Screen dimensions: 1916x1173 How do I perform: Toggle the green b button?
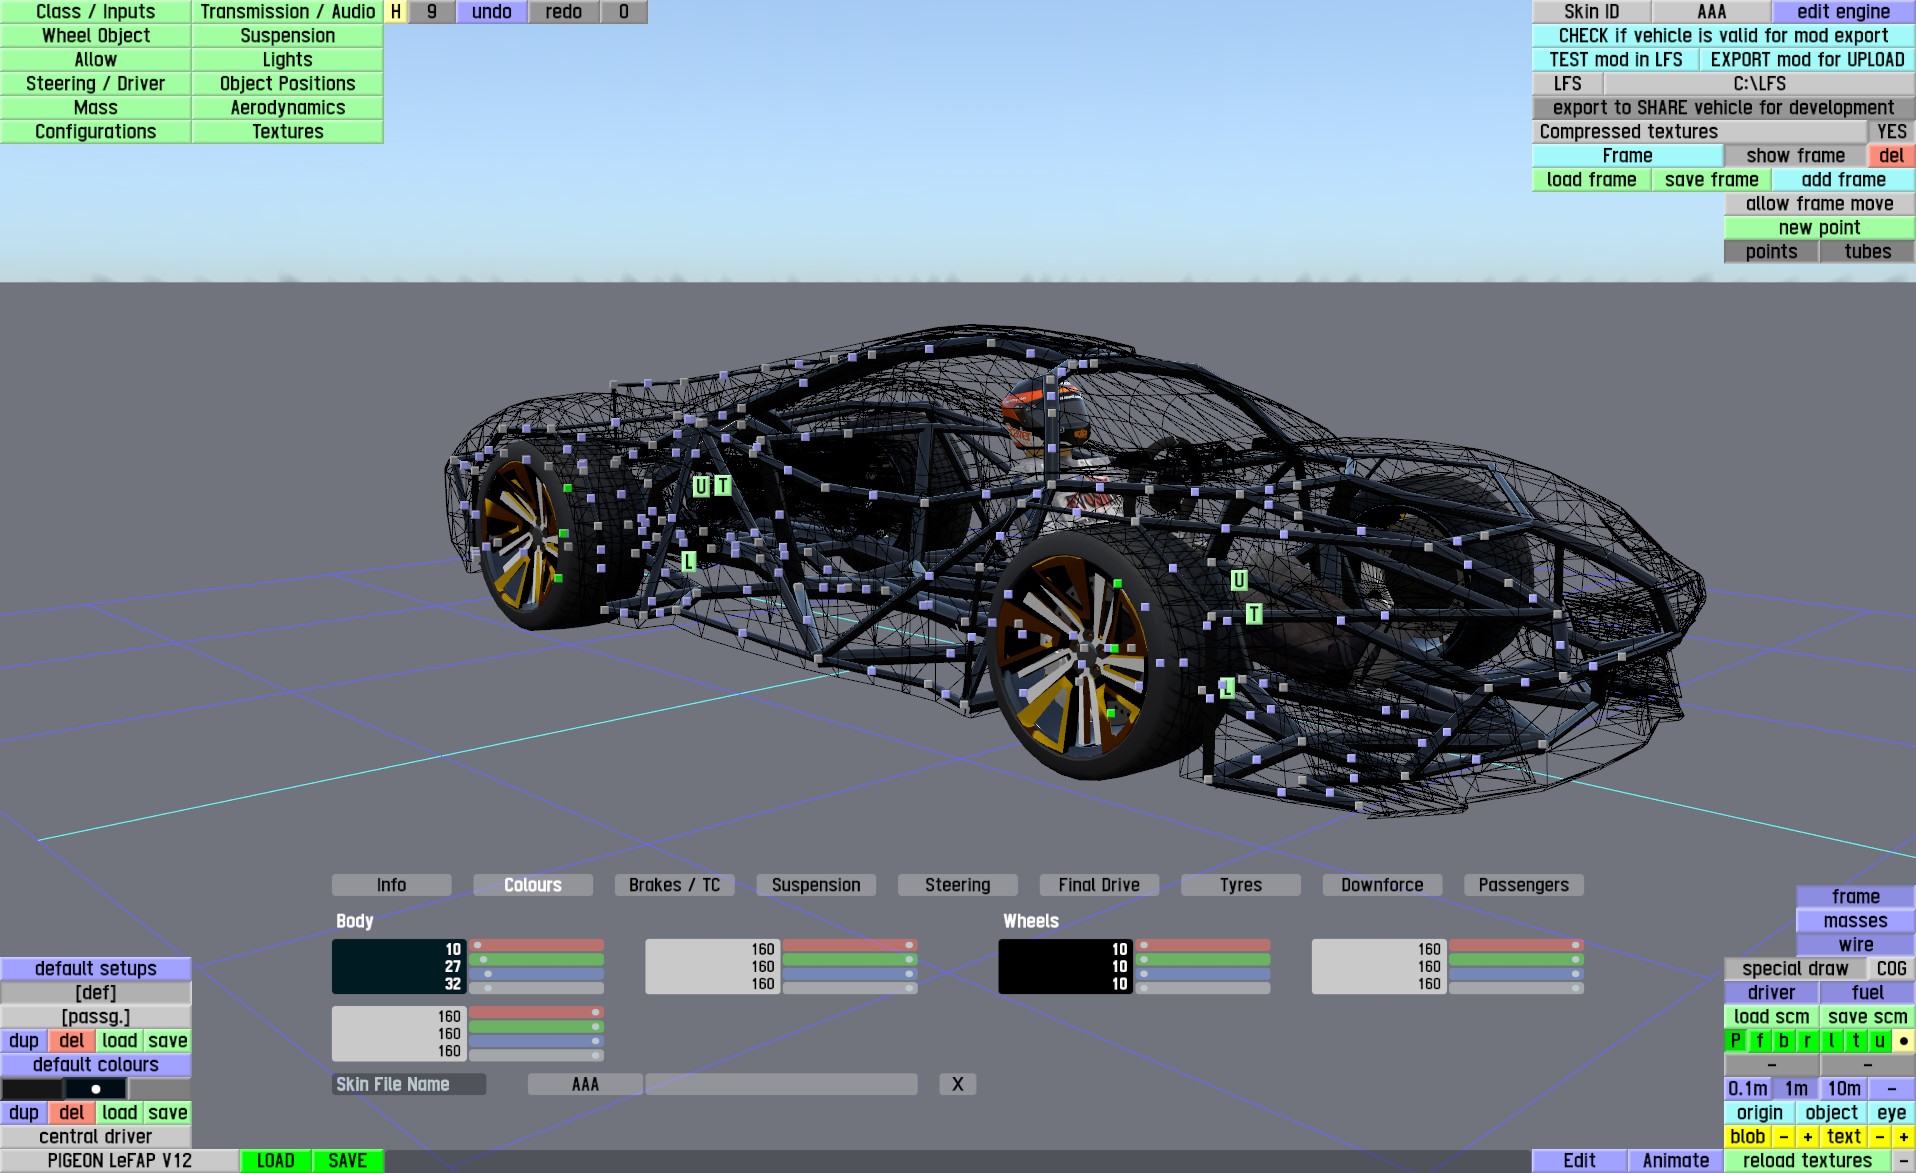pos(1784,1041)
